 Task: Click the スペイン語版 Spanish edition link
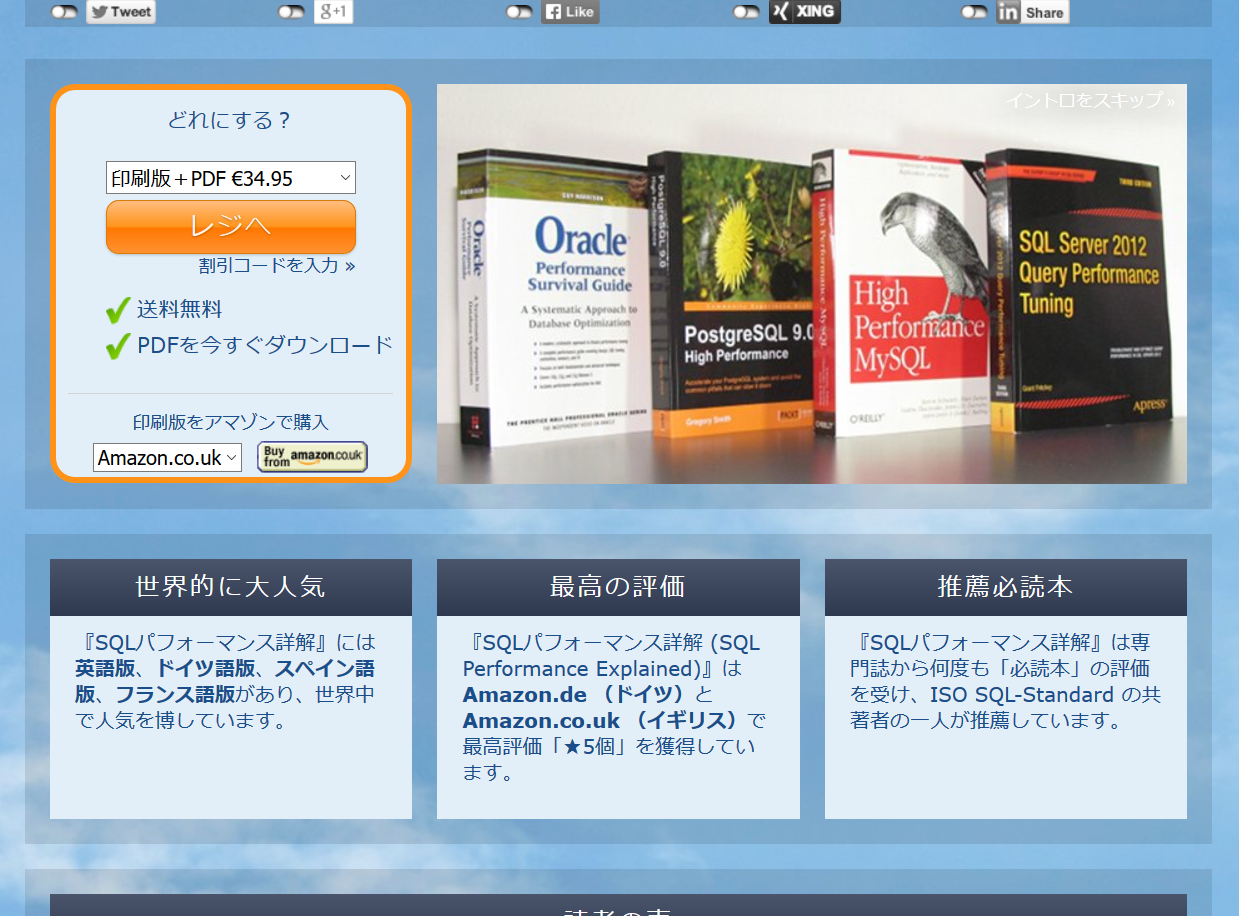click(225, 681)
